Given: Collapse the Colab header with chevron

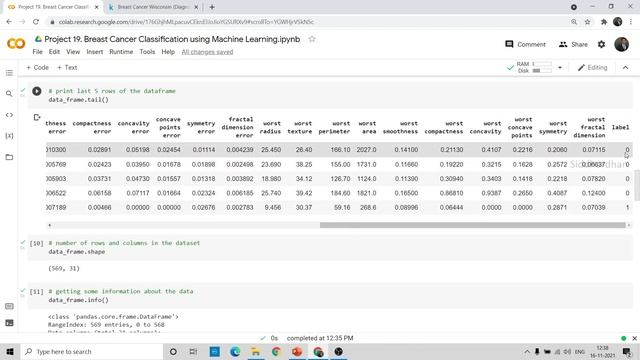Looking at the screenshot, I should (625, 68).
